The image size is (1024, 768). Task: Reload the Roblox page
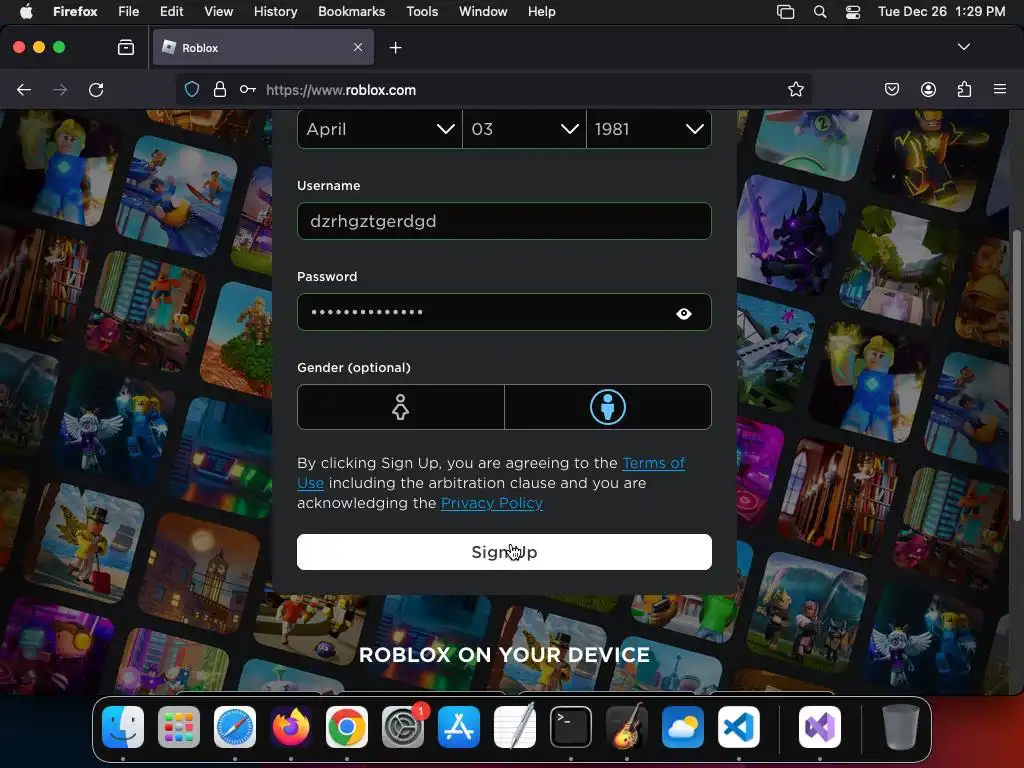click(96, 89)
